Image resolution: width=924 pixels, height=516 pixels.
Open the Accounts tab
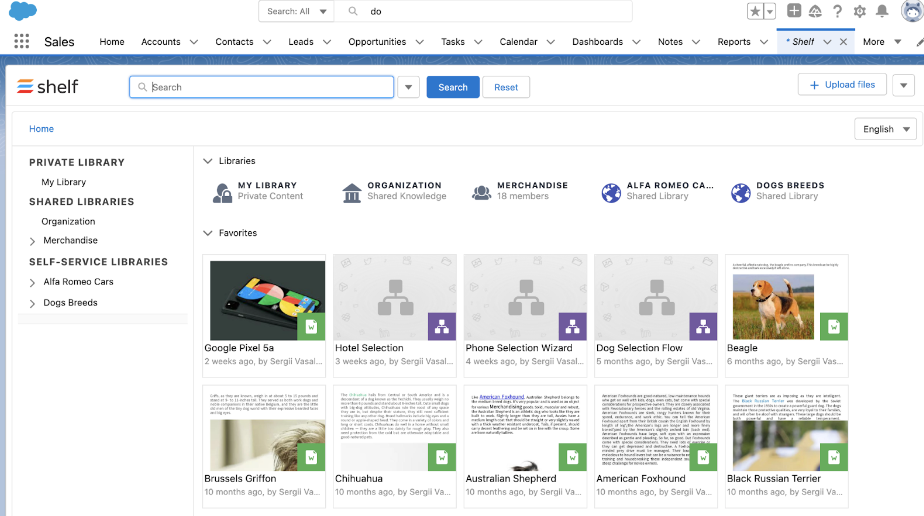coord(161,42)
